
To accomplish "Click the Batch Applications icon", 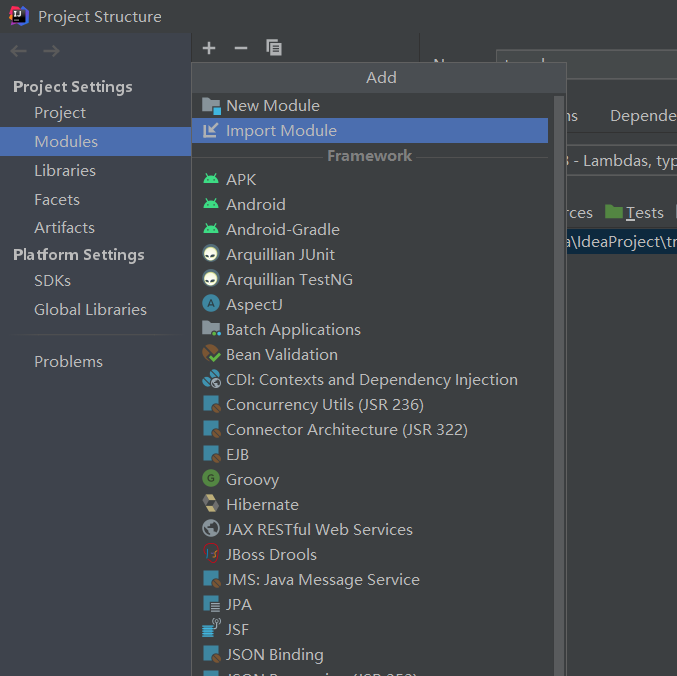I will (x=211, y=329).
